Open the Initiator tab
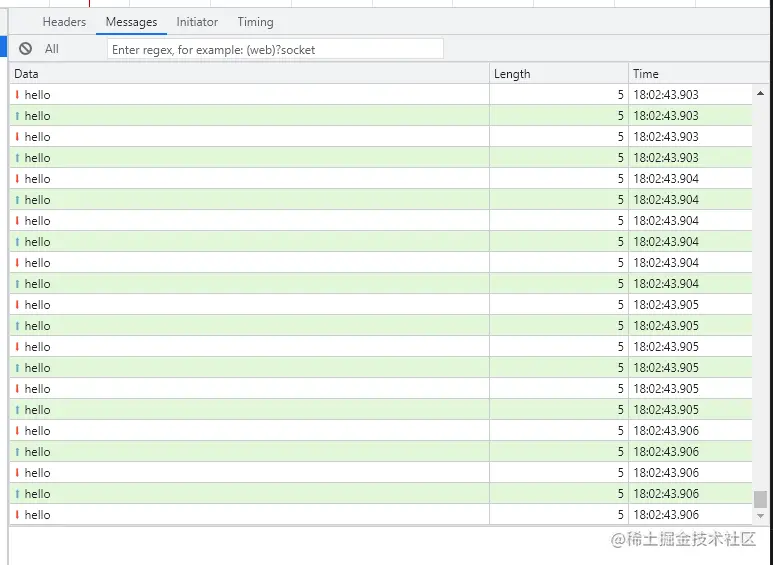Screen dimensions: 773x565 tap(197, 22)
